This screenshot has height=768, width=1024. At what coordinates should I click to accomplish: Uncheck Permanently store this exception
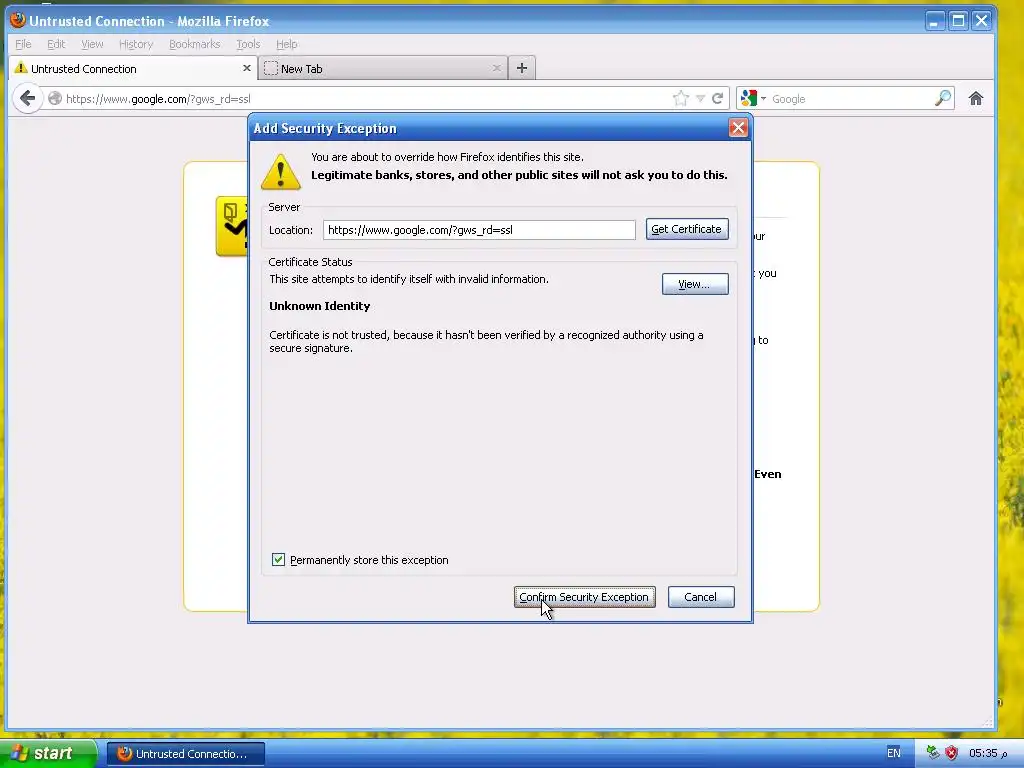pyautogui.click(x=278, y=560)
